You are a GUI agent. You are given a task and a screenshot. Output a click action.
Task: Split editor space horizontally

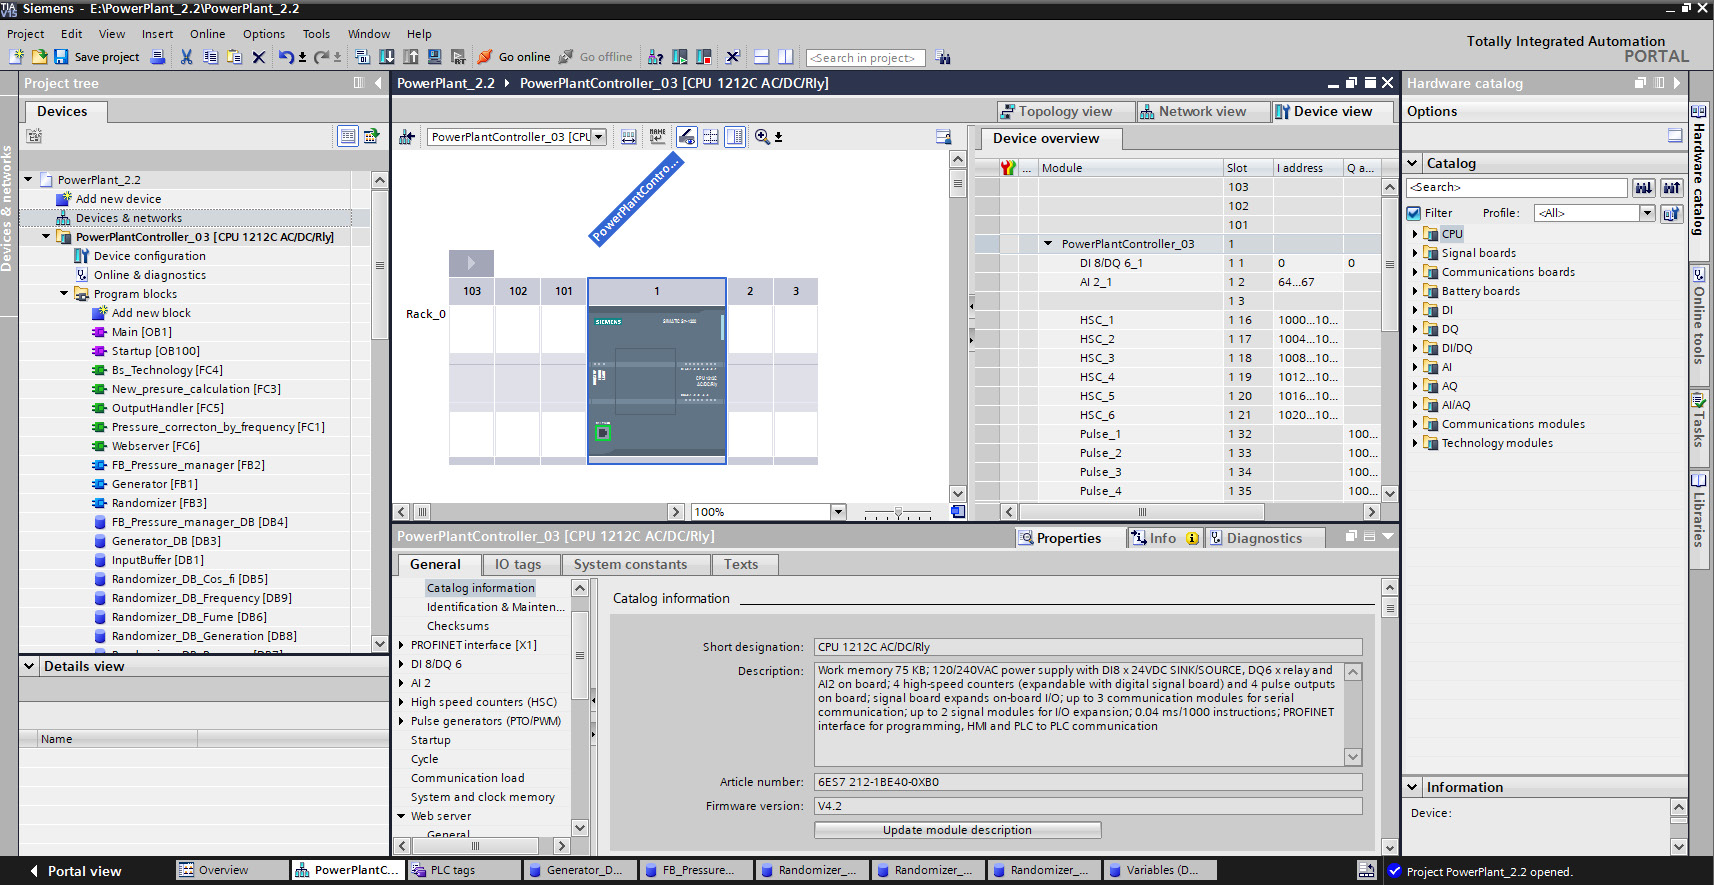(x=761, y=57)
